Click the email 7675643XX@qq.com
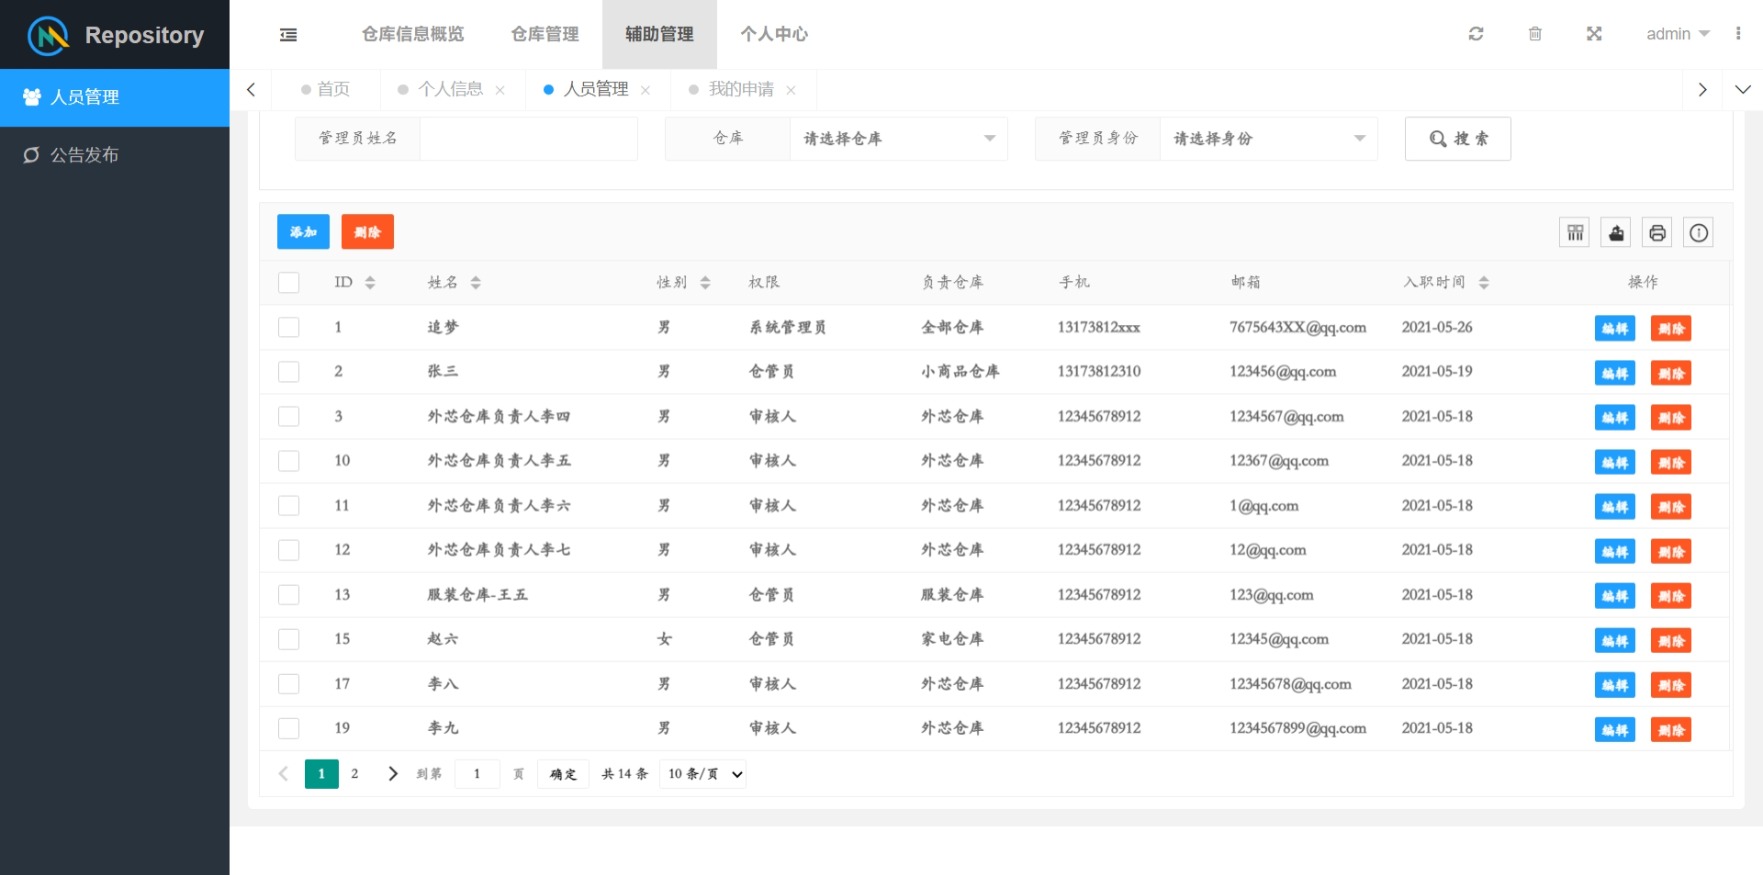Screen dimensions: 1763x875 click(x=1298, y=328)
